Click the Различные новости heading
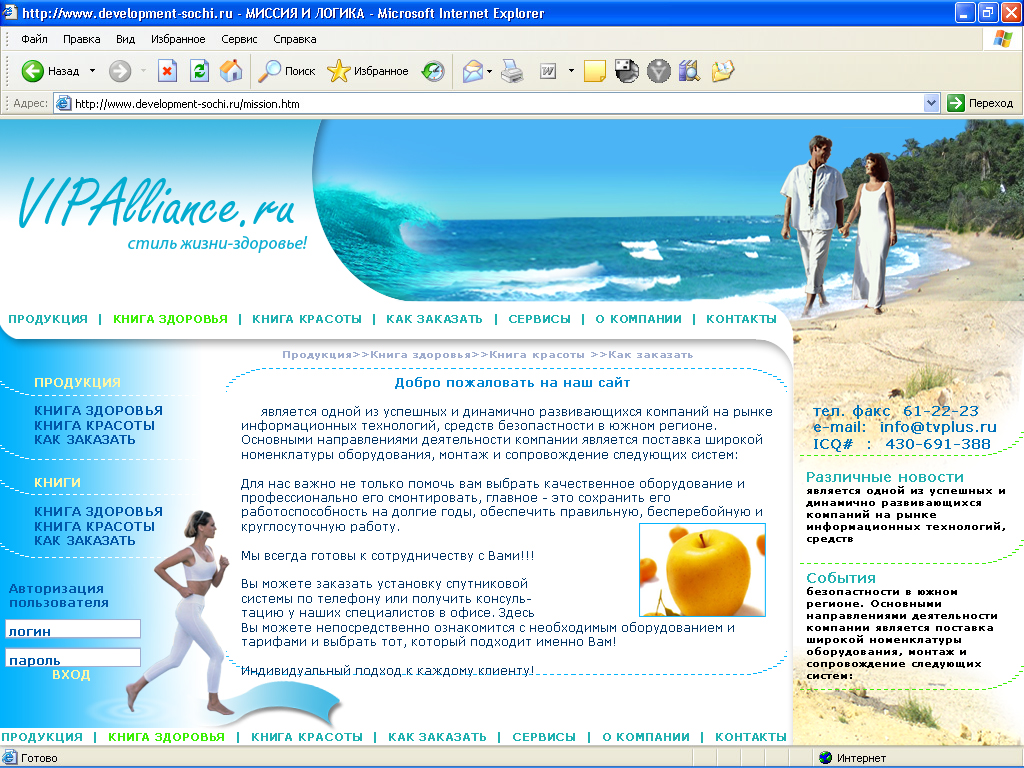 pos(885,477)
